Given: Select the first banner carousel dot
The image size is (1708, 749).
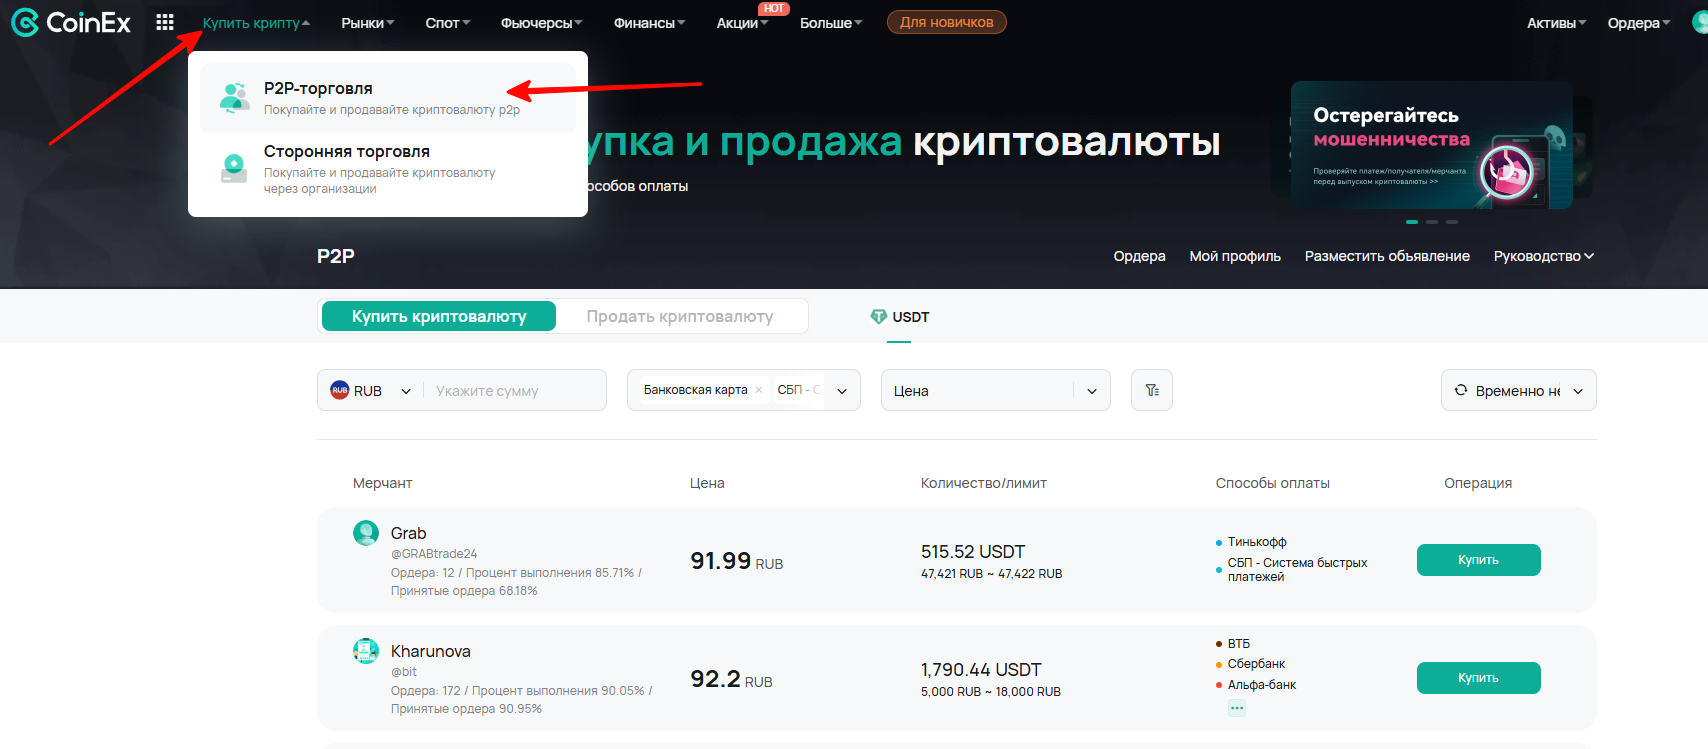Looking at the screenshot, I should pos(1412,221).
